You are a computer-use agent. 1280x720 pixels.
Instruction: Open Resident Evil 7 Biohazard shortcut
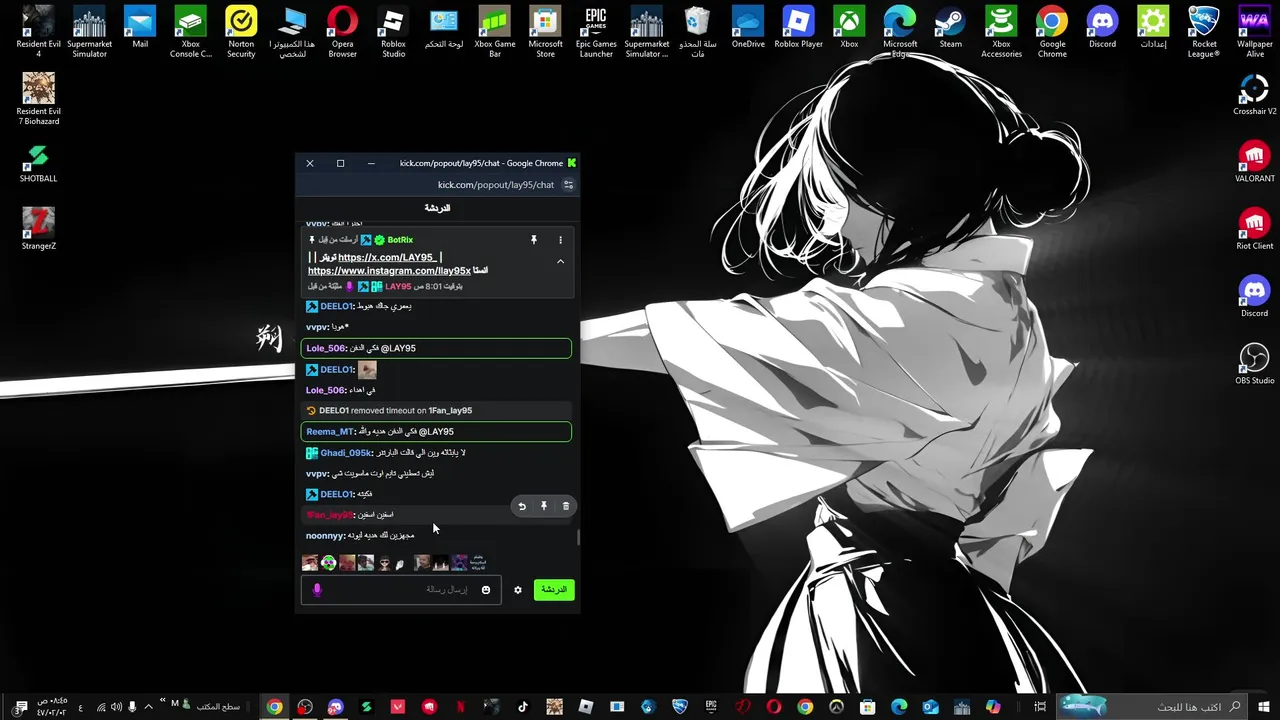39,99
